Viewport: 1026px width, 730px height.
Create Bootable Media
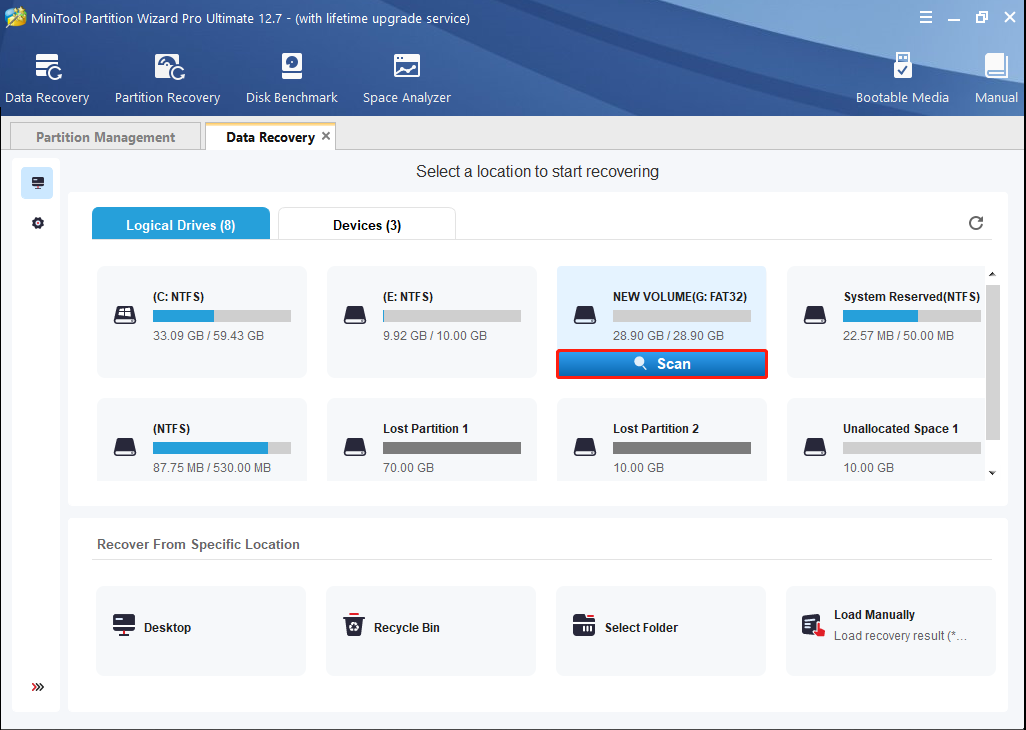[902, 78]
